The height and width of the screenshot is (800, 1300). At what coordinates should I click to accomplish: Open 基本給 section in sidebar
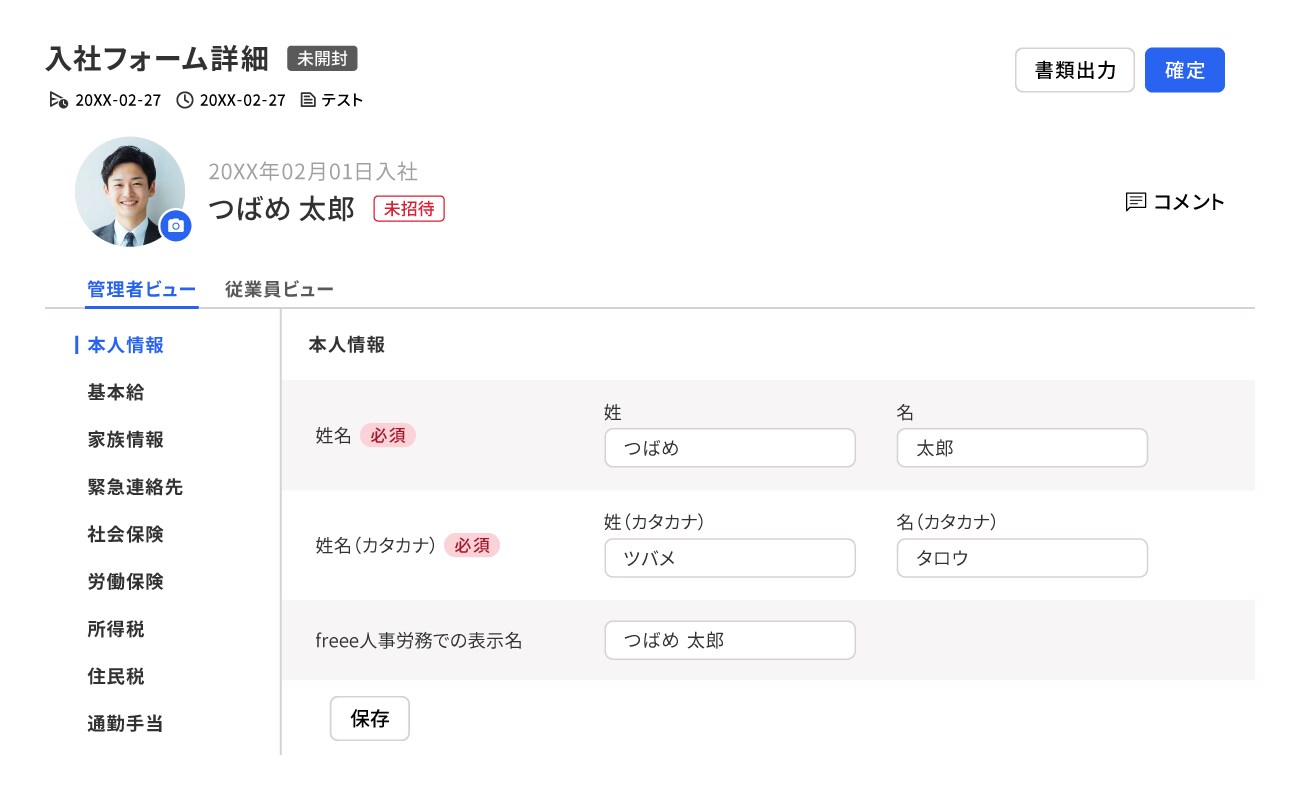click(116, 393)
